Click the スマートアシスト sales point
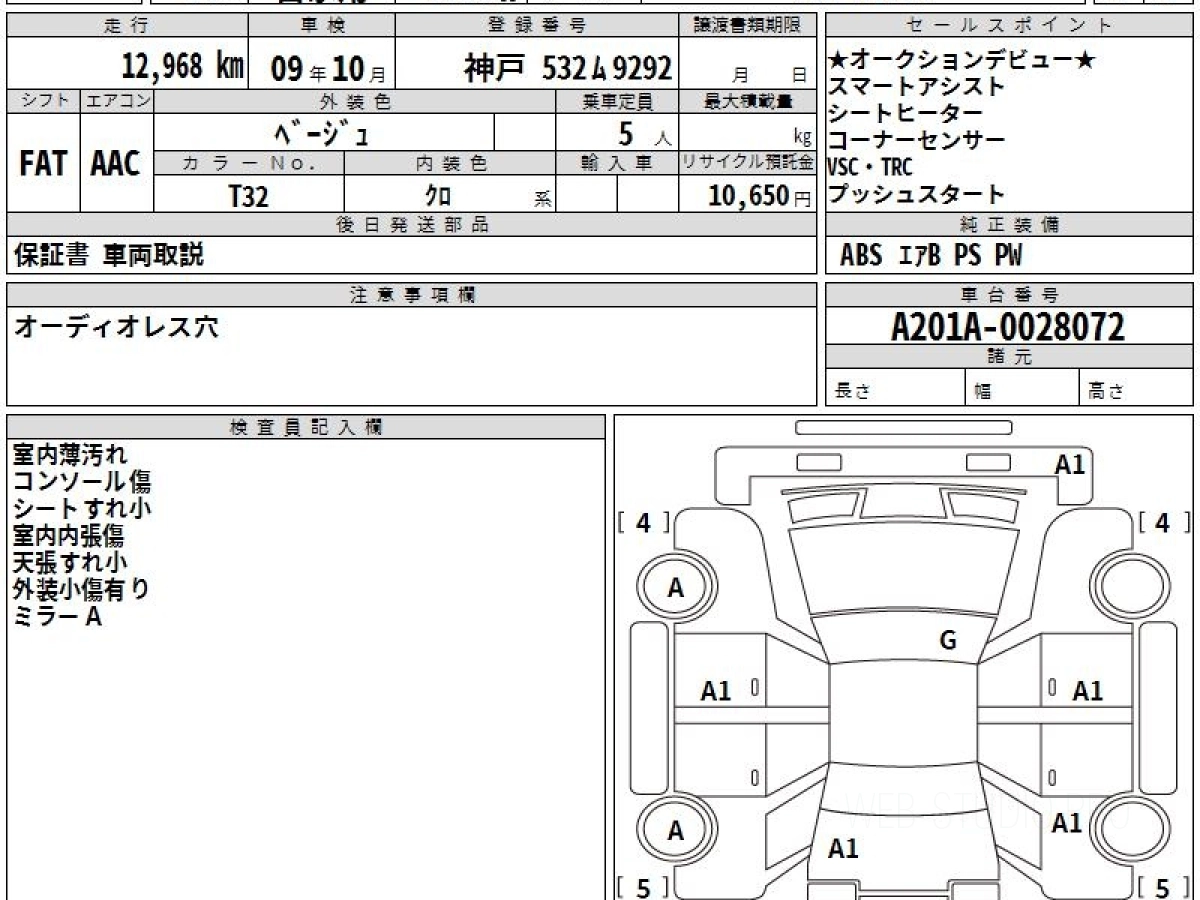The height and width of the screenshot is (900, 1200). [917, 87]
